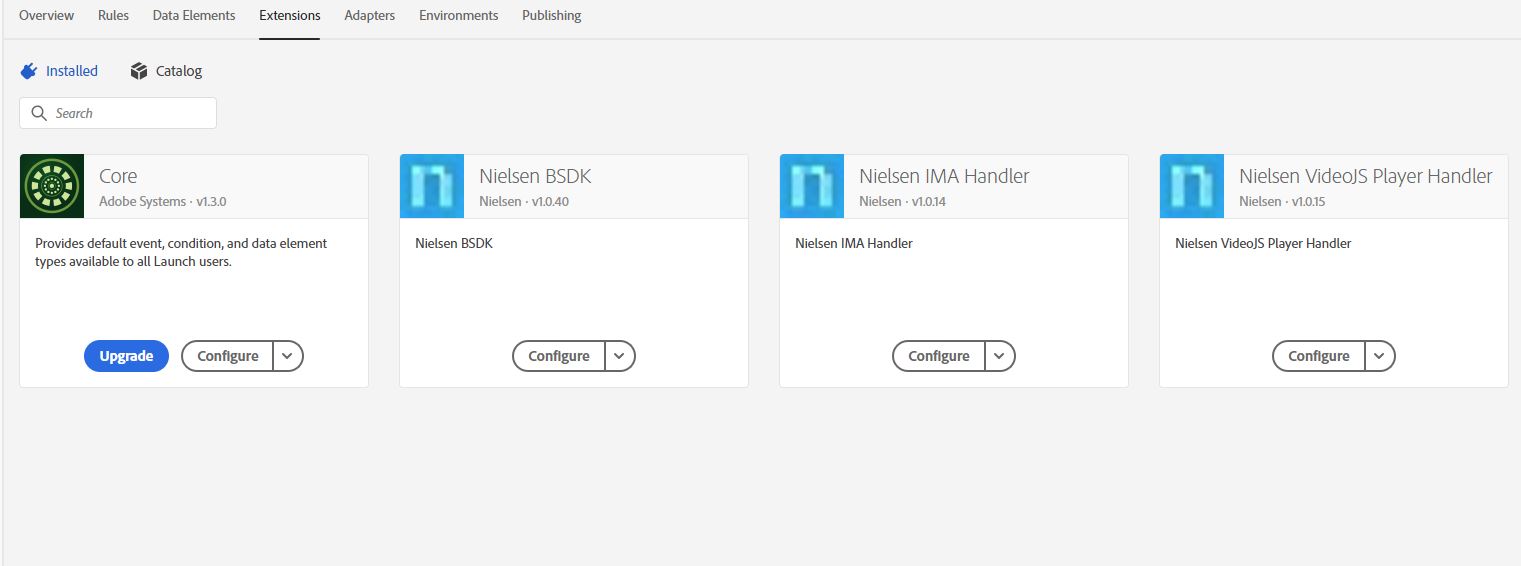Open the Data Elements tab
The height and width of the screenshot is (566, 1521).
194,15
